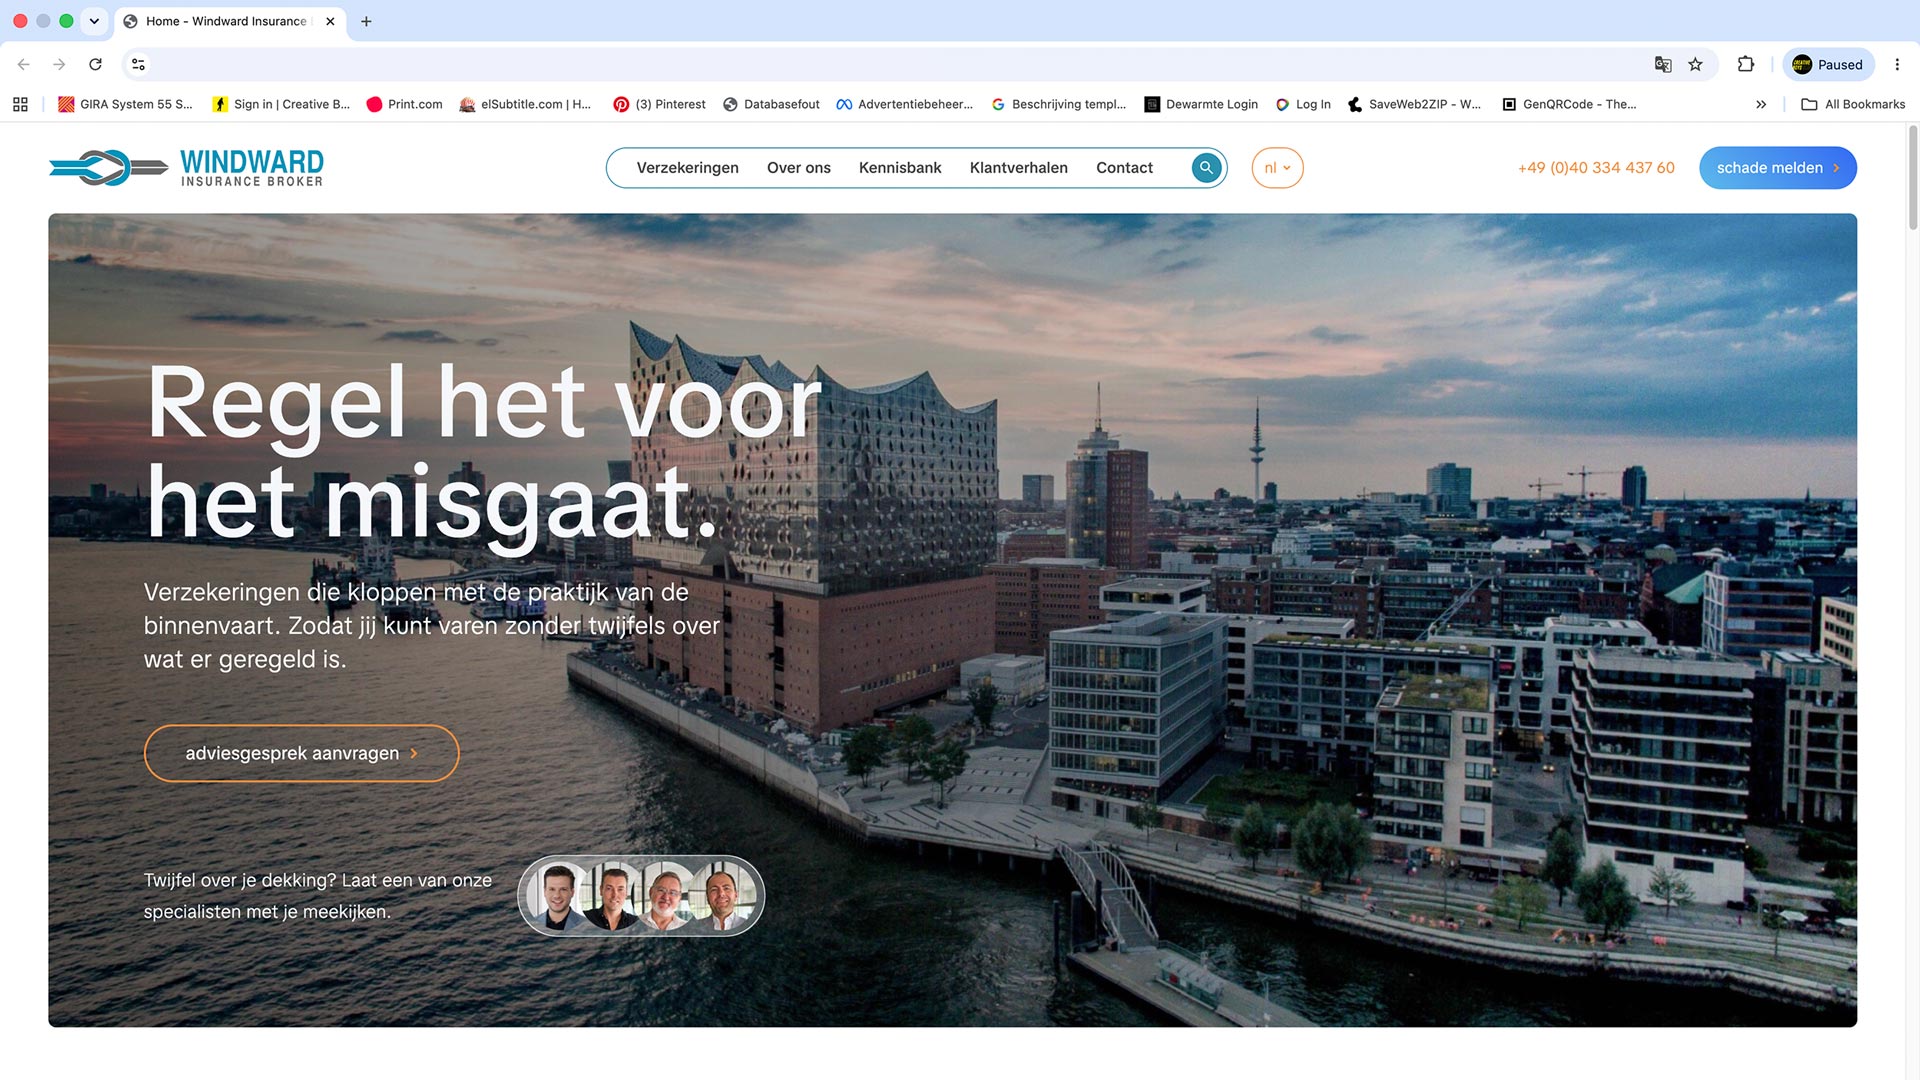
Task: Call phone number +49 (0)40 334 437 60
Action: pos(1596,168)
